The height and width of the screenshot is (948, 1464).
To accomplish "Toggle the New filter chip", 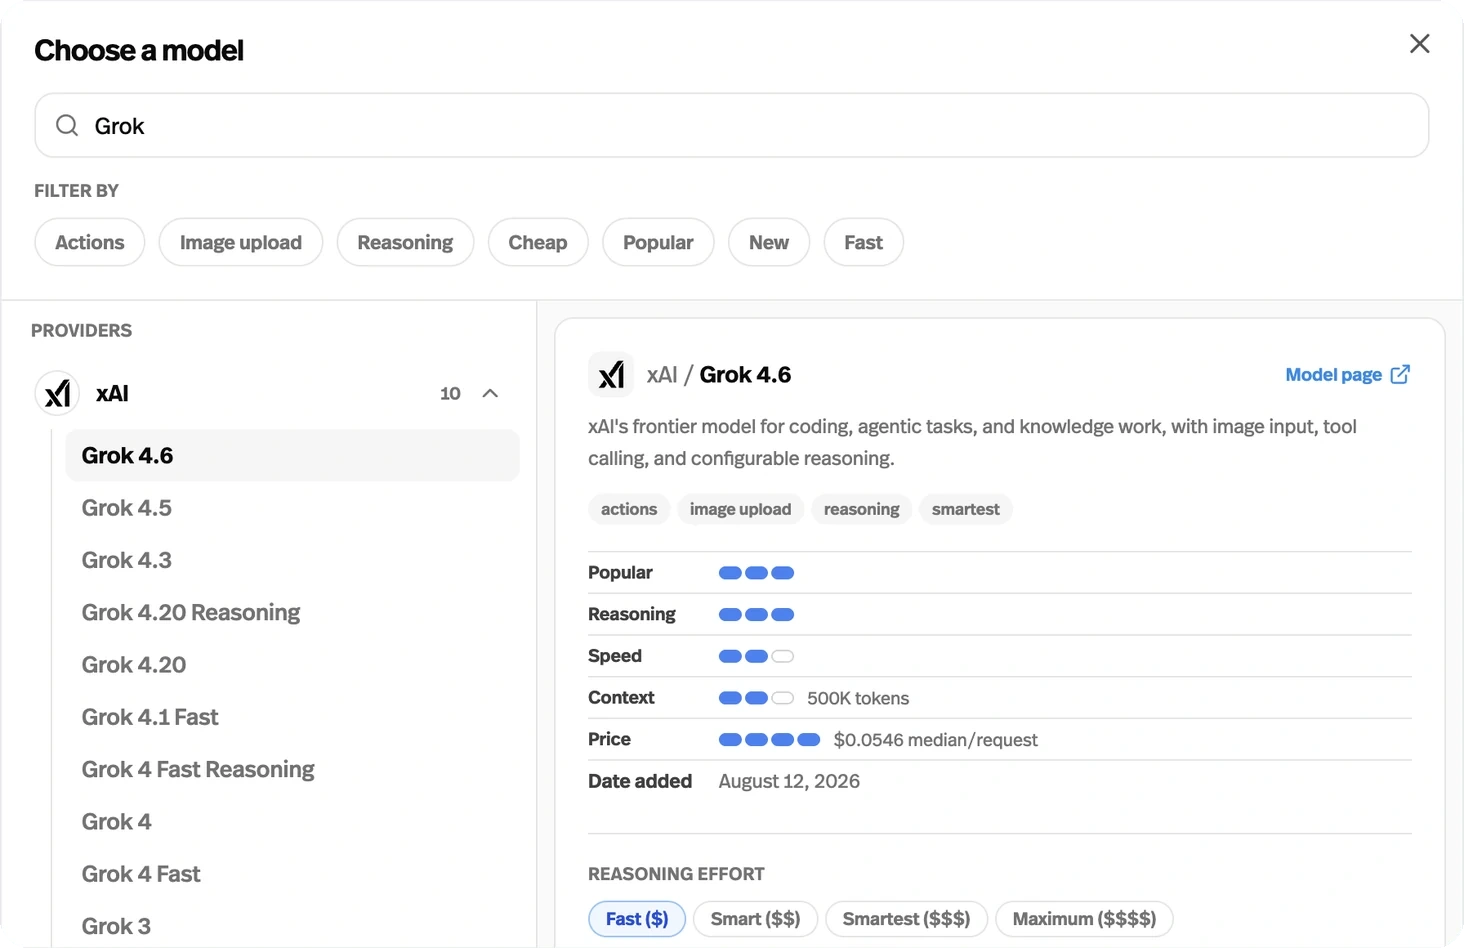I will 769,242.
